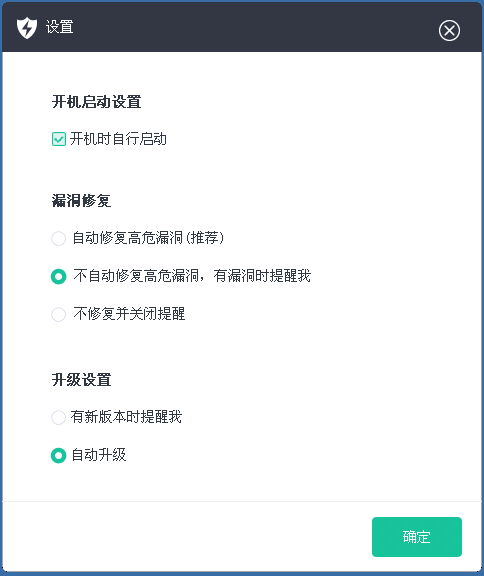Click the 开机启动设置 section heading
This screenshot has width=484, height=576.
point(97,101)
